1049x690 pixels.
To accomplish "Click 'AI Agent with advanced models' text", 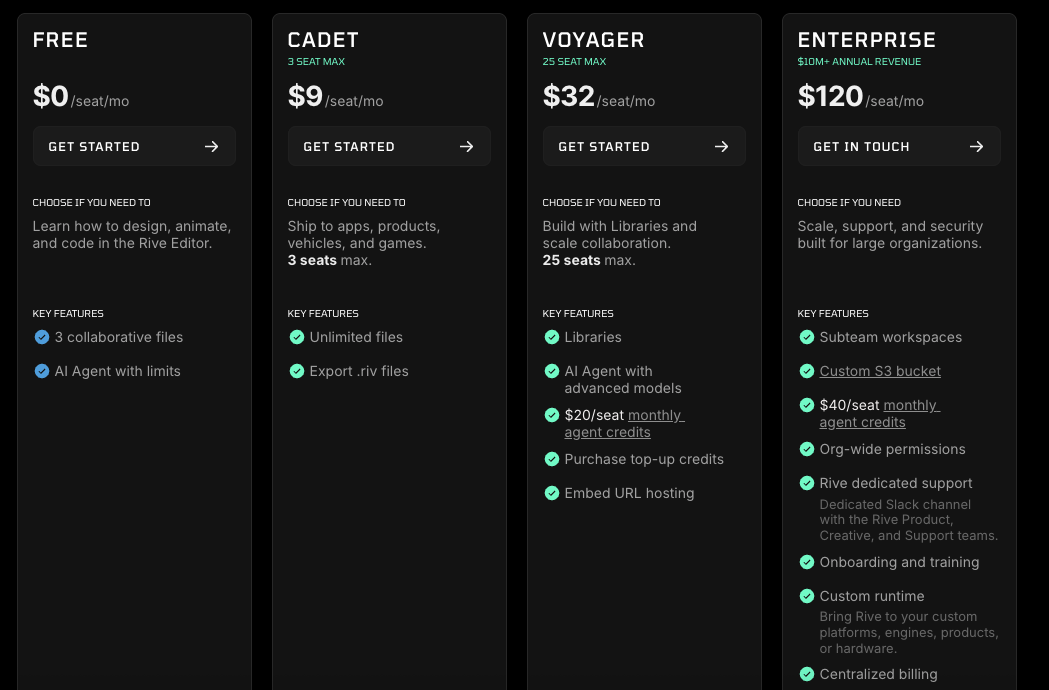I will tap(623, 379).
